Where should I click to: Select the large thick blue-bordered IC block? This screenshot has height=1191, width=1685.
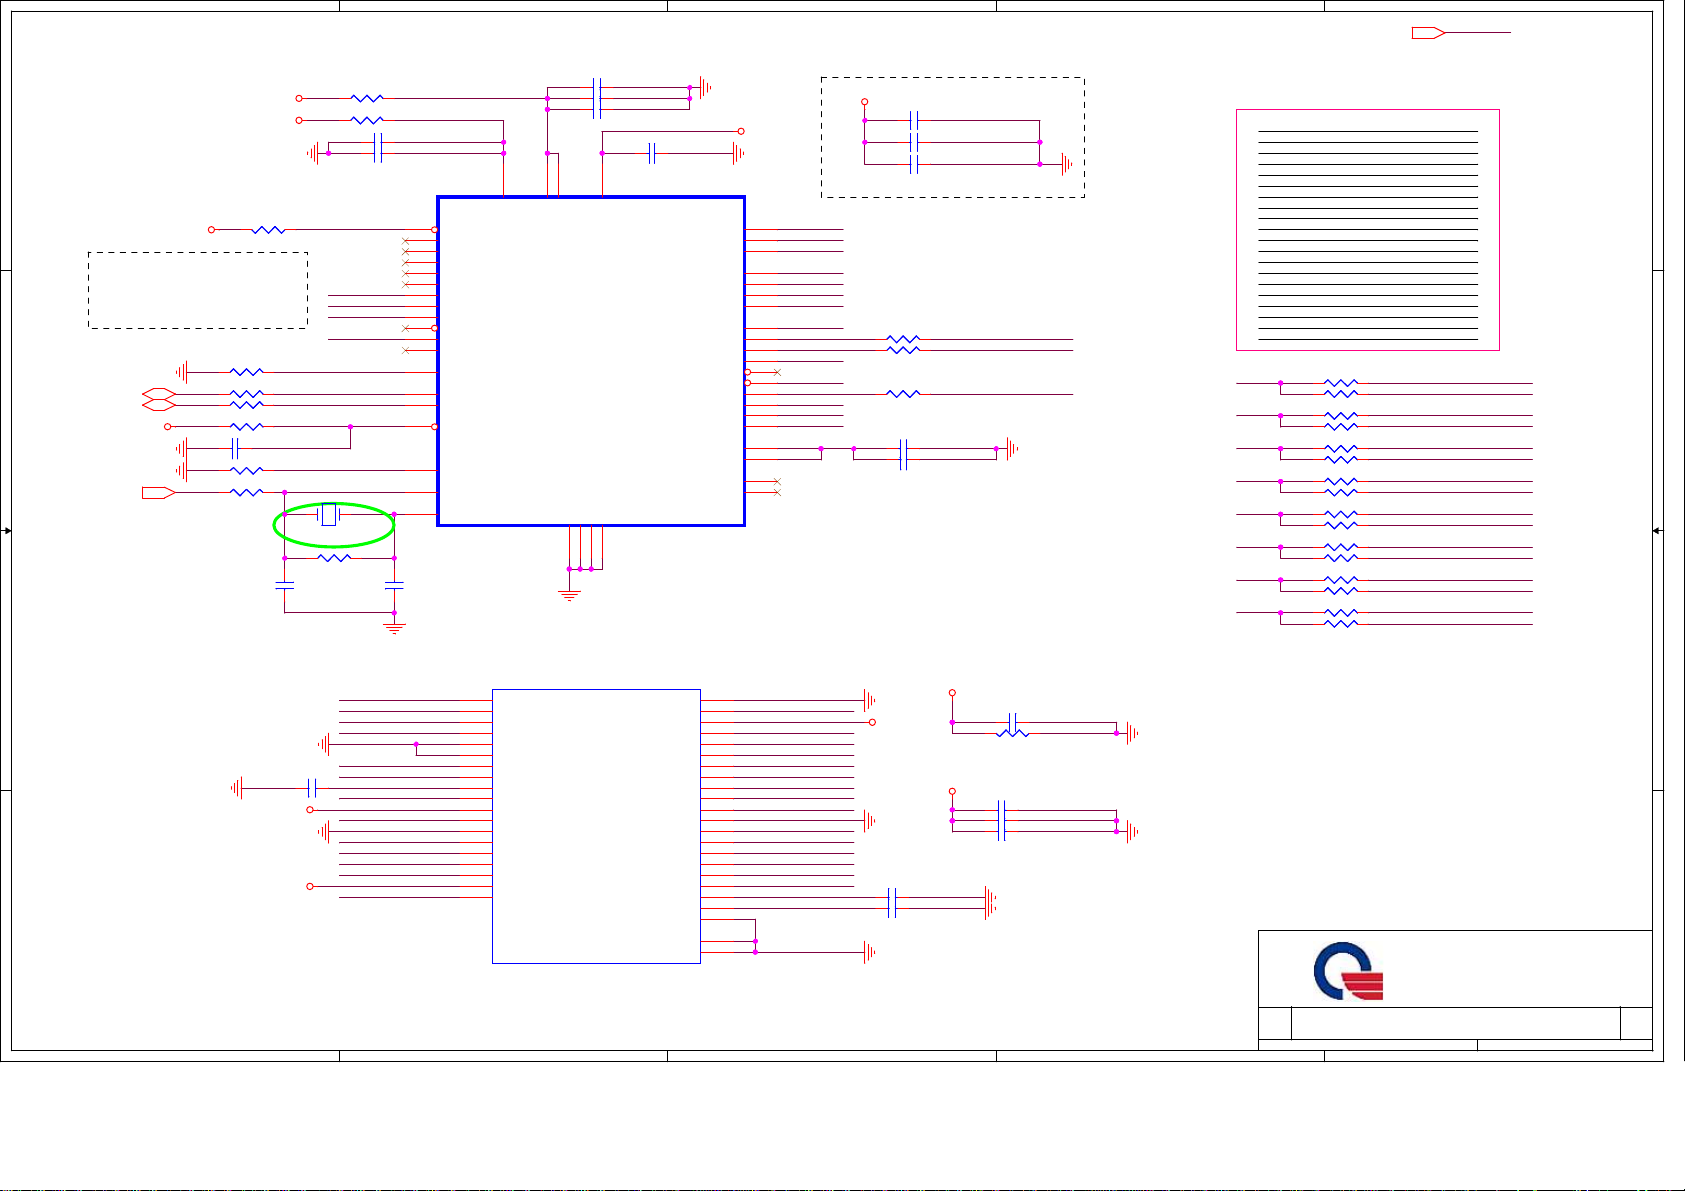[591, 361]
